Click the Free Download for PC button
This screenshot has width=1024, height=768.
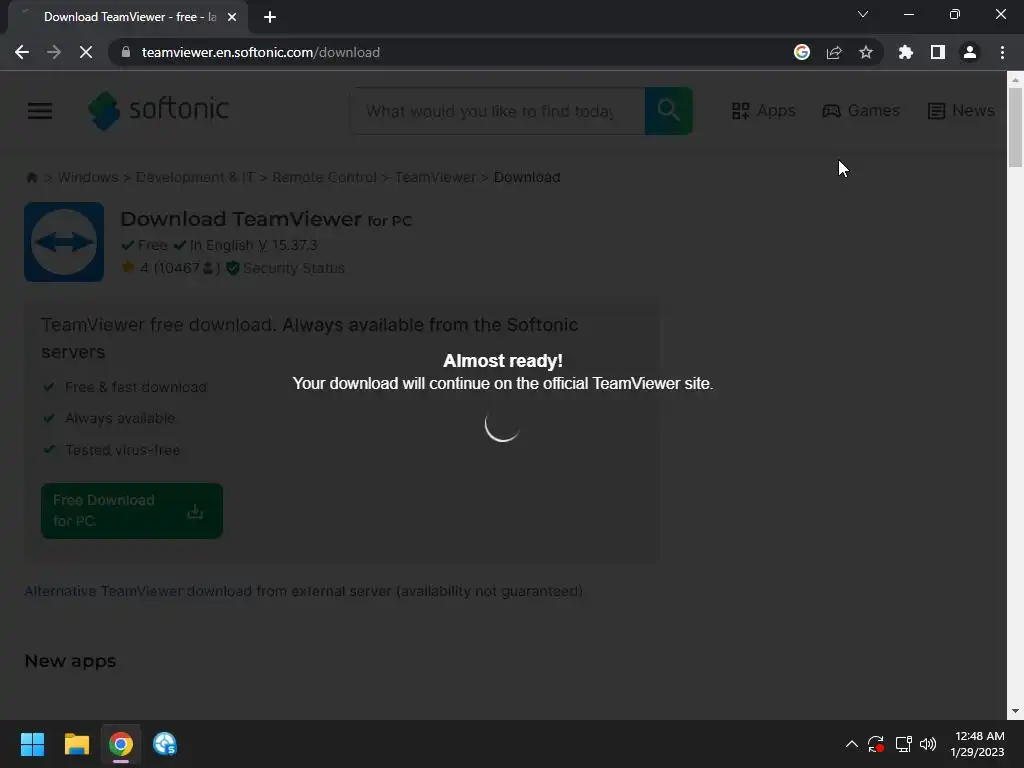[x=132, y=511]
